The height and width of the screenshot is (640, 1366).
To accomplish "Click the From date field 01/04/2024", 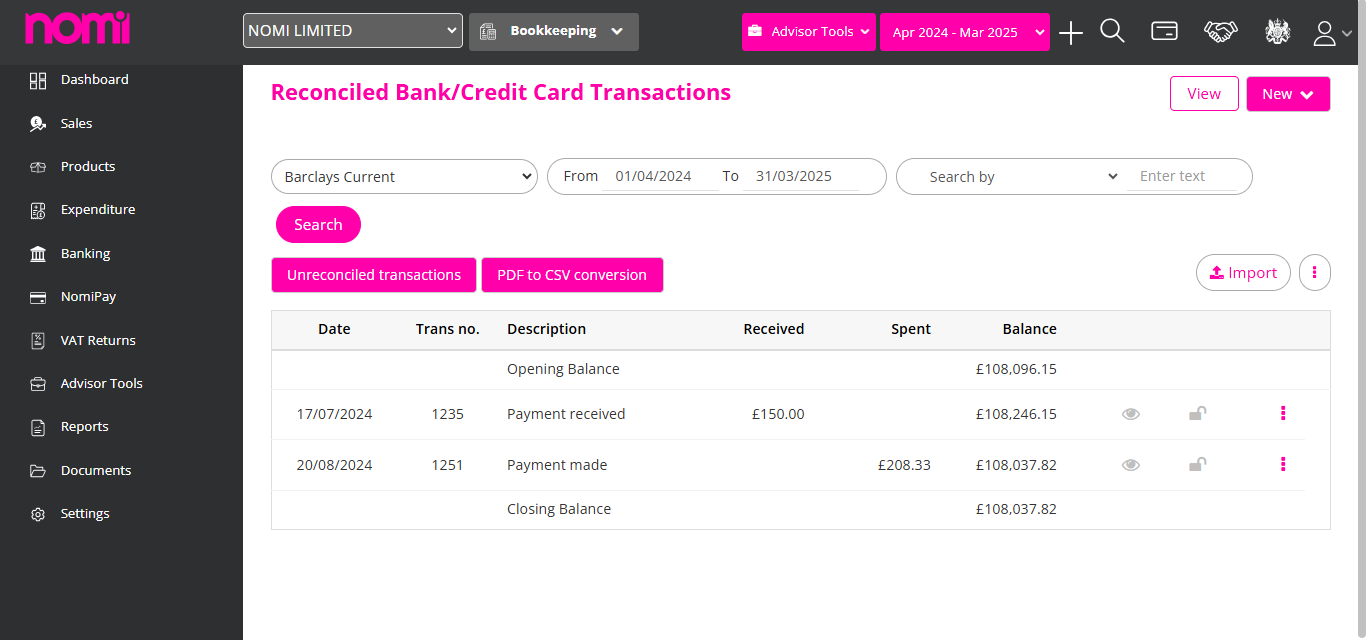I will pos(660,177).
